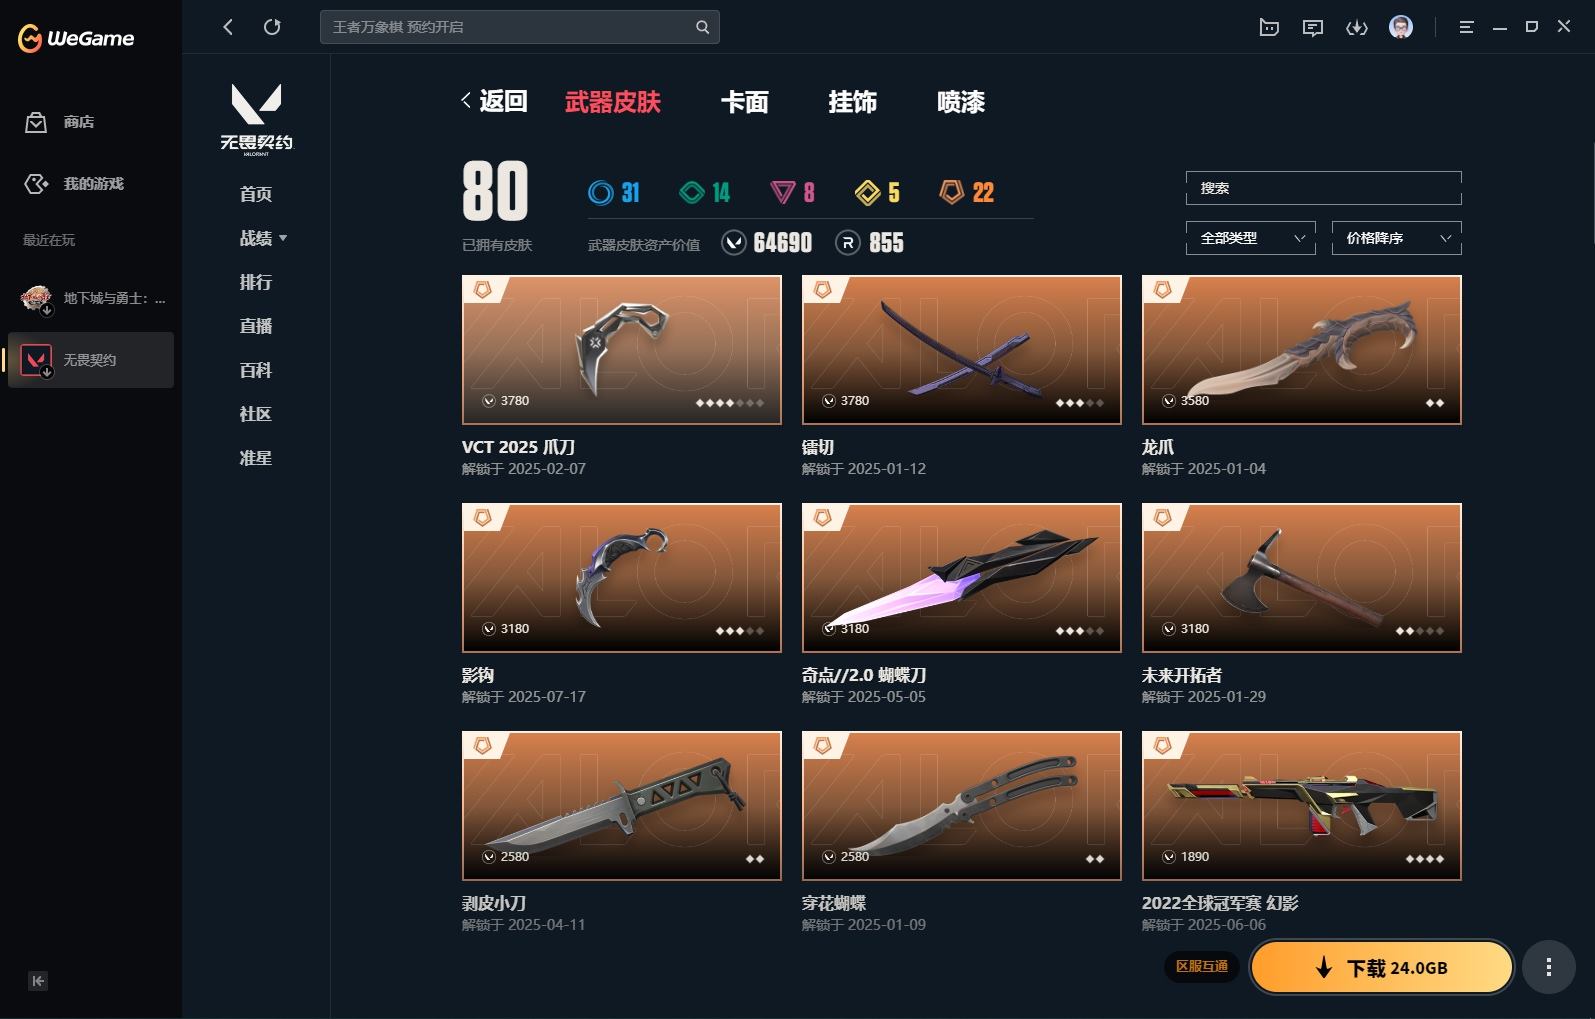The image size is (1595, 1019).
Task: Click the skin 搜索 input field
Action: tap(1324, 188)
